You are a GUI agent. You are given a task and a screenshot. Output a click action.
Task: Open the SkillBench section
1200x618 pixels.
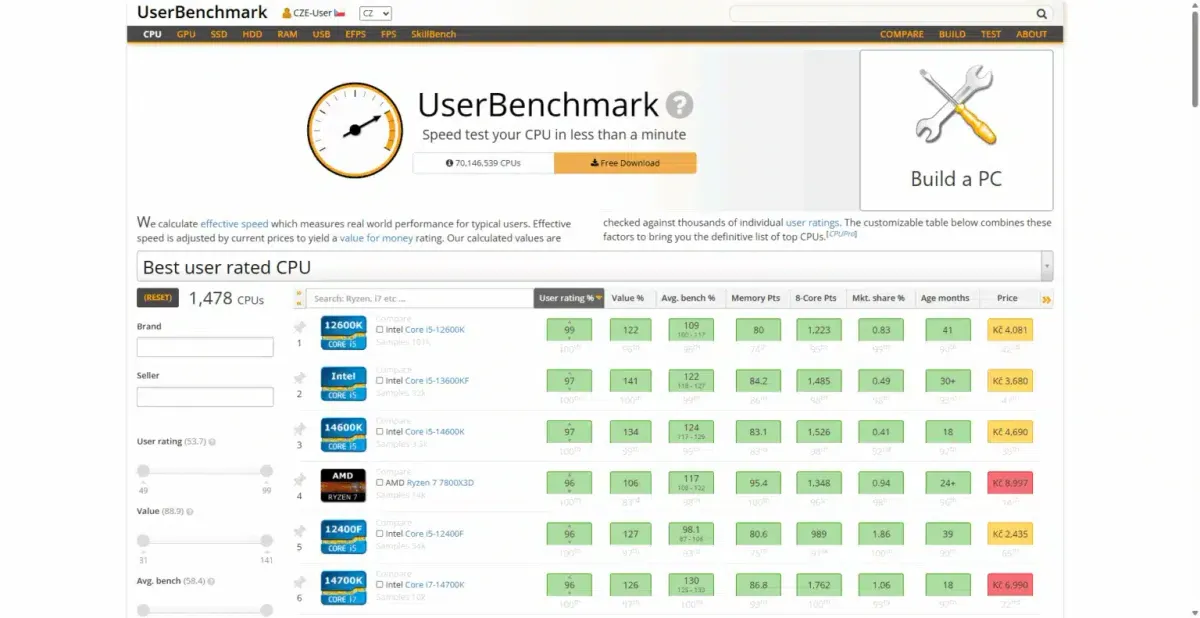(433, 33)
